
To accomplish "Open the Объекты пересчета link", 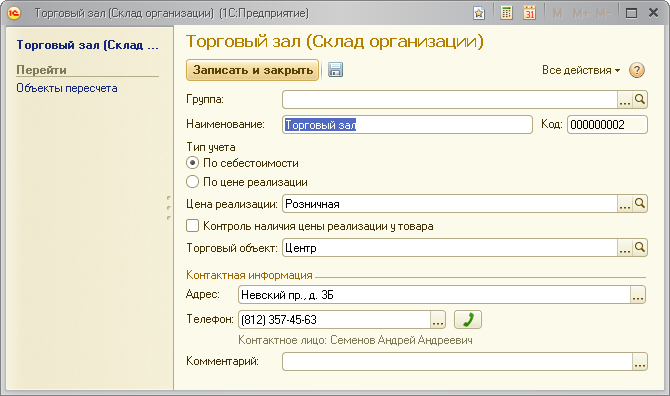I will [x=67, y=88].
